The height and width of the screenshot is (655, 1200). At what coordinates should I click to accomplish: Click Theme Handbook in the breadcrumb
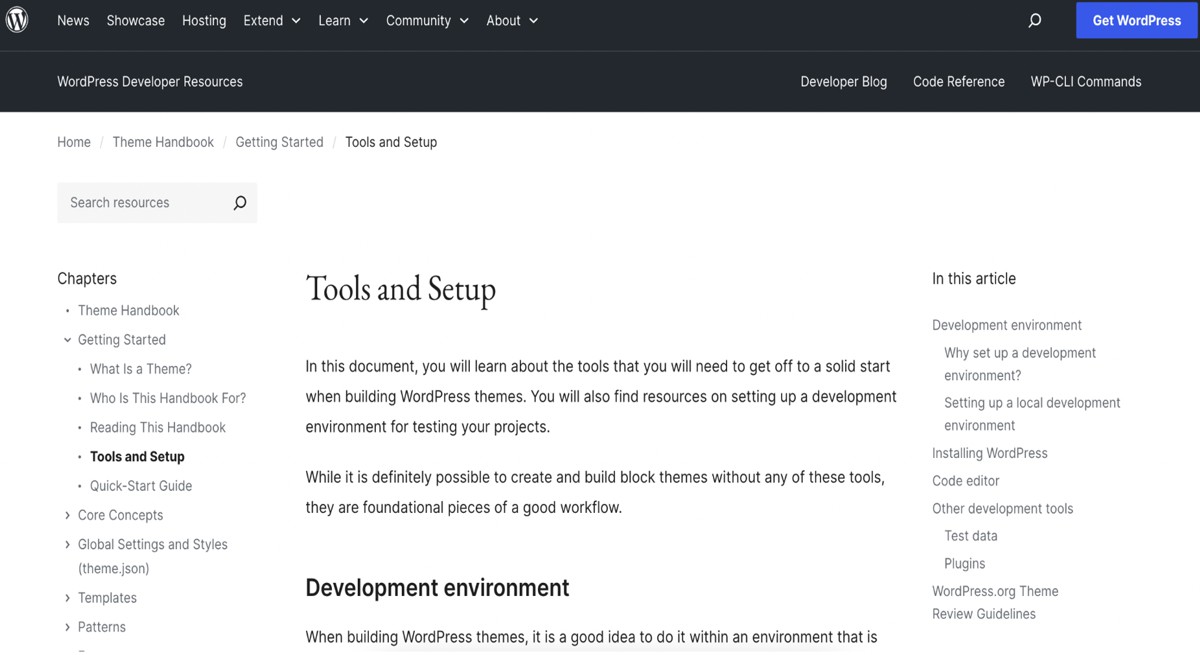pyautogui.click(x=163, y=142)
